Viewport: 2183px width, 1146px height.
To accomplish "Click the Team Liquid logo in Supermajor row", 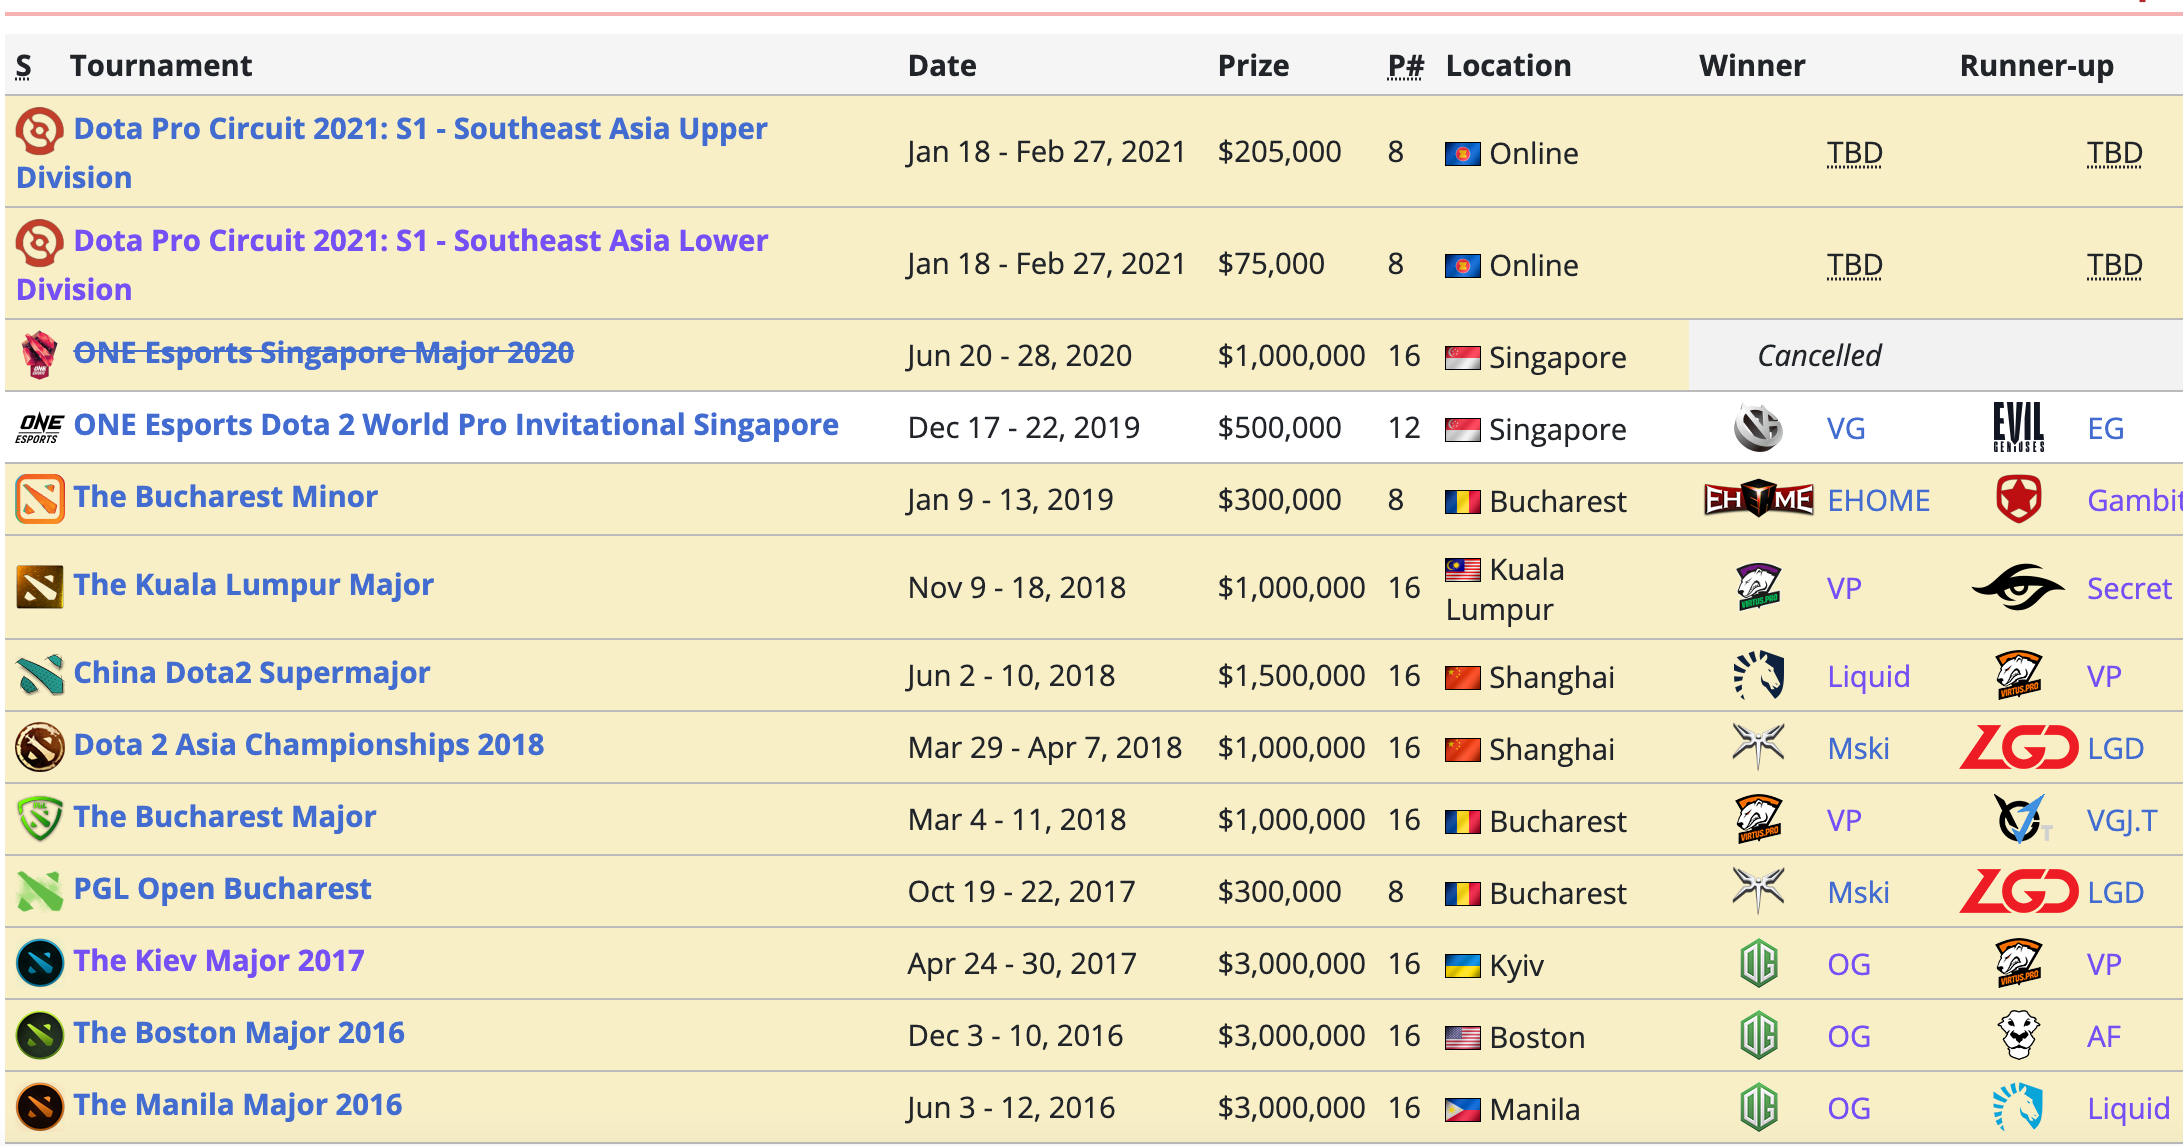I will point(1758,675).
